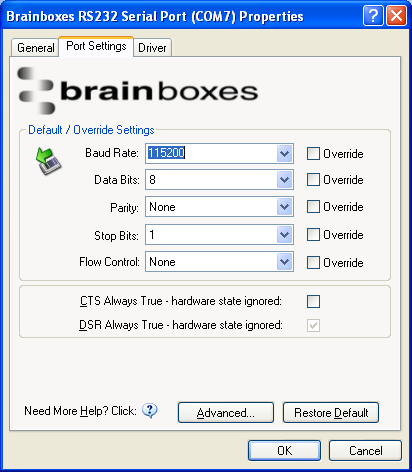The image size is (412, 472).
Task: Enable Override for Baud Rate
Action: coord(313,154)
